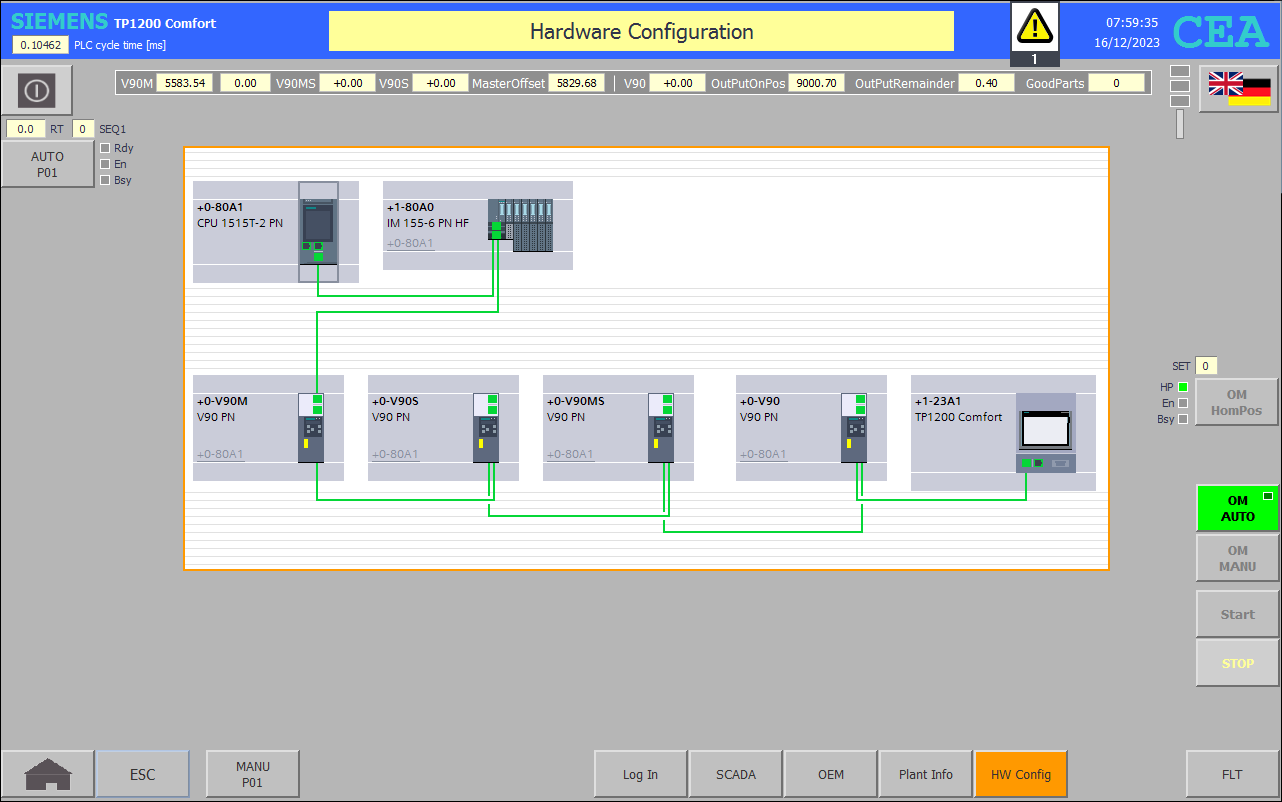Image resolution: width=1282 pixels, height=802 pixels.
Task: Click the RT value field
Action: click(83, 129)
